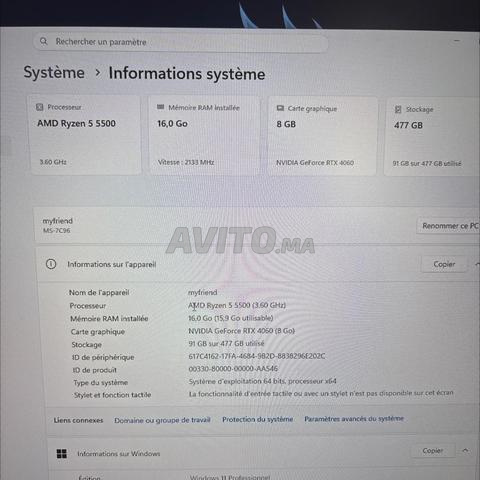Image resolution: width=480 pixels, height=480 pixels.
Task: Click the Stockage drive icon
Action: pos(398,109)
